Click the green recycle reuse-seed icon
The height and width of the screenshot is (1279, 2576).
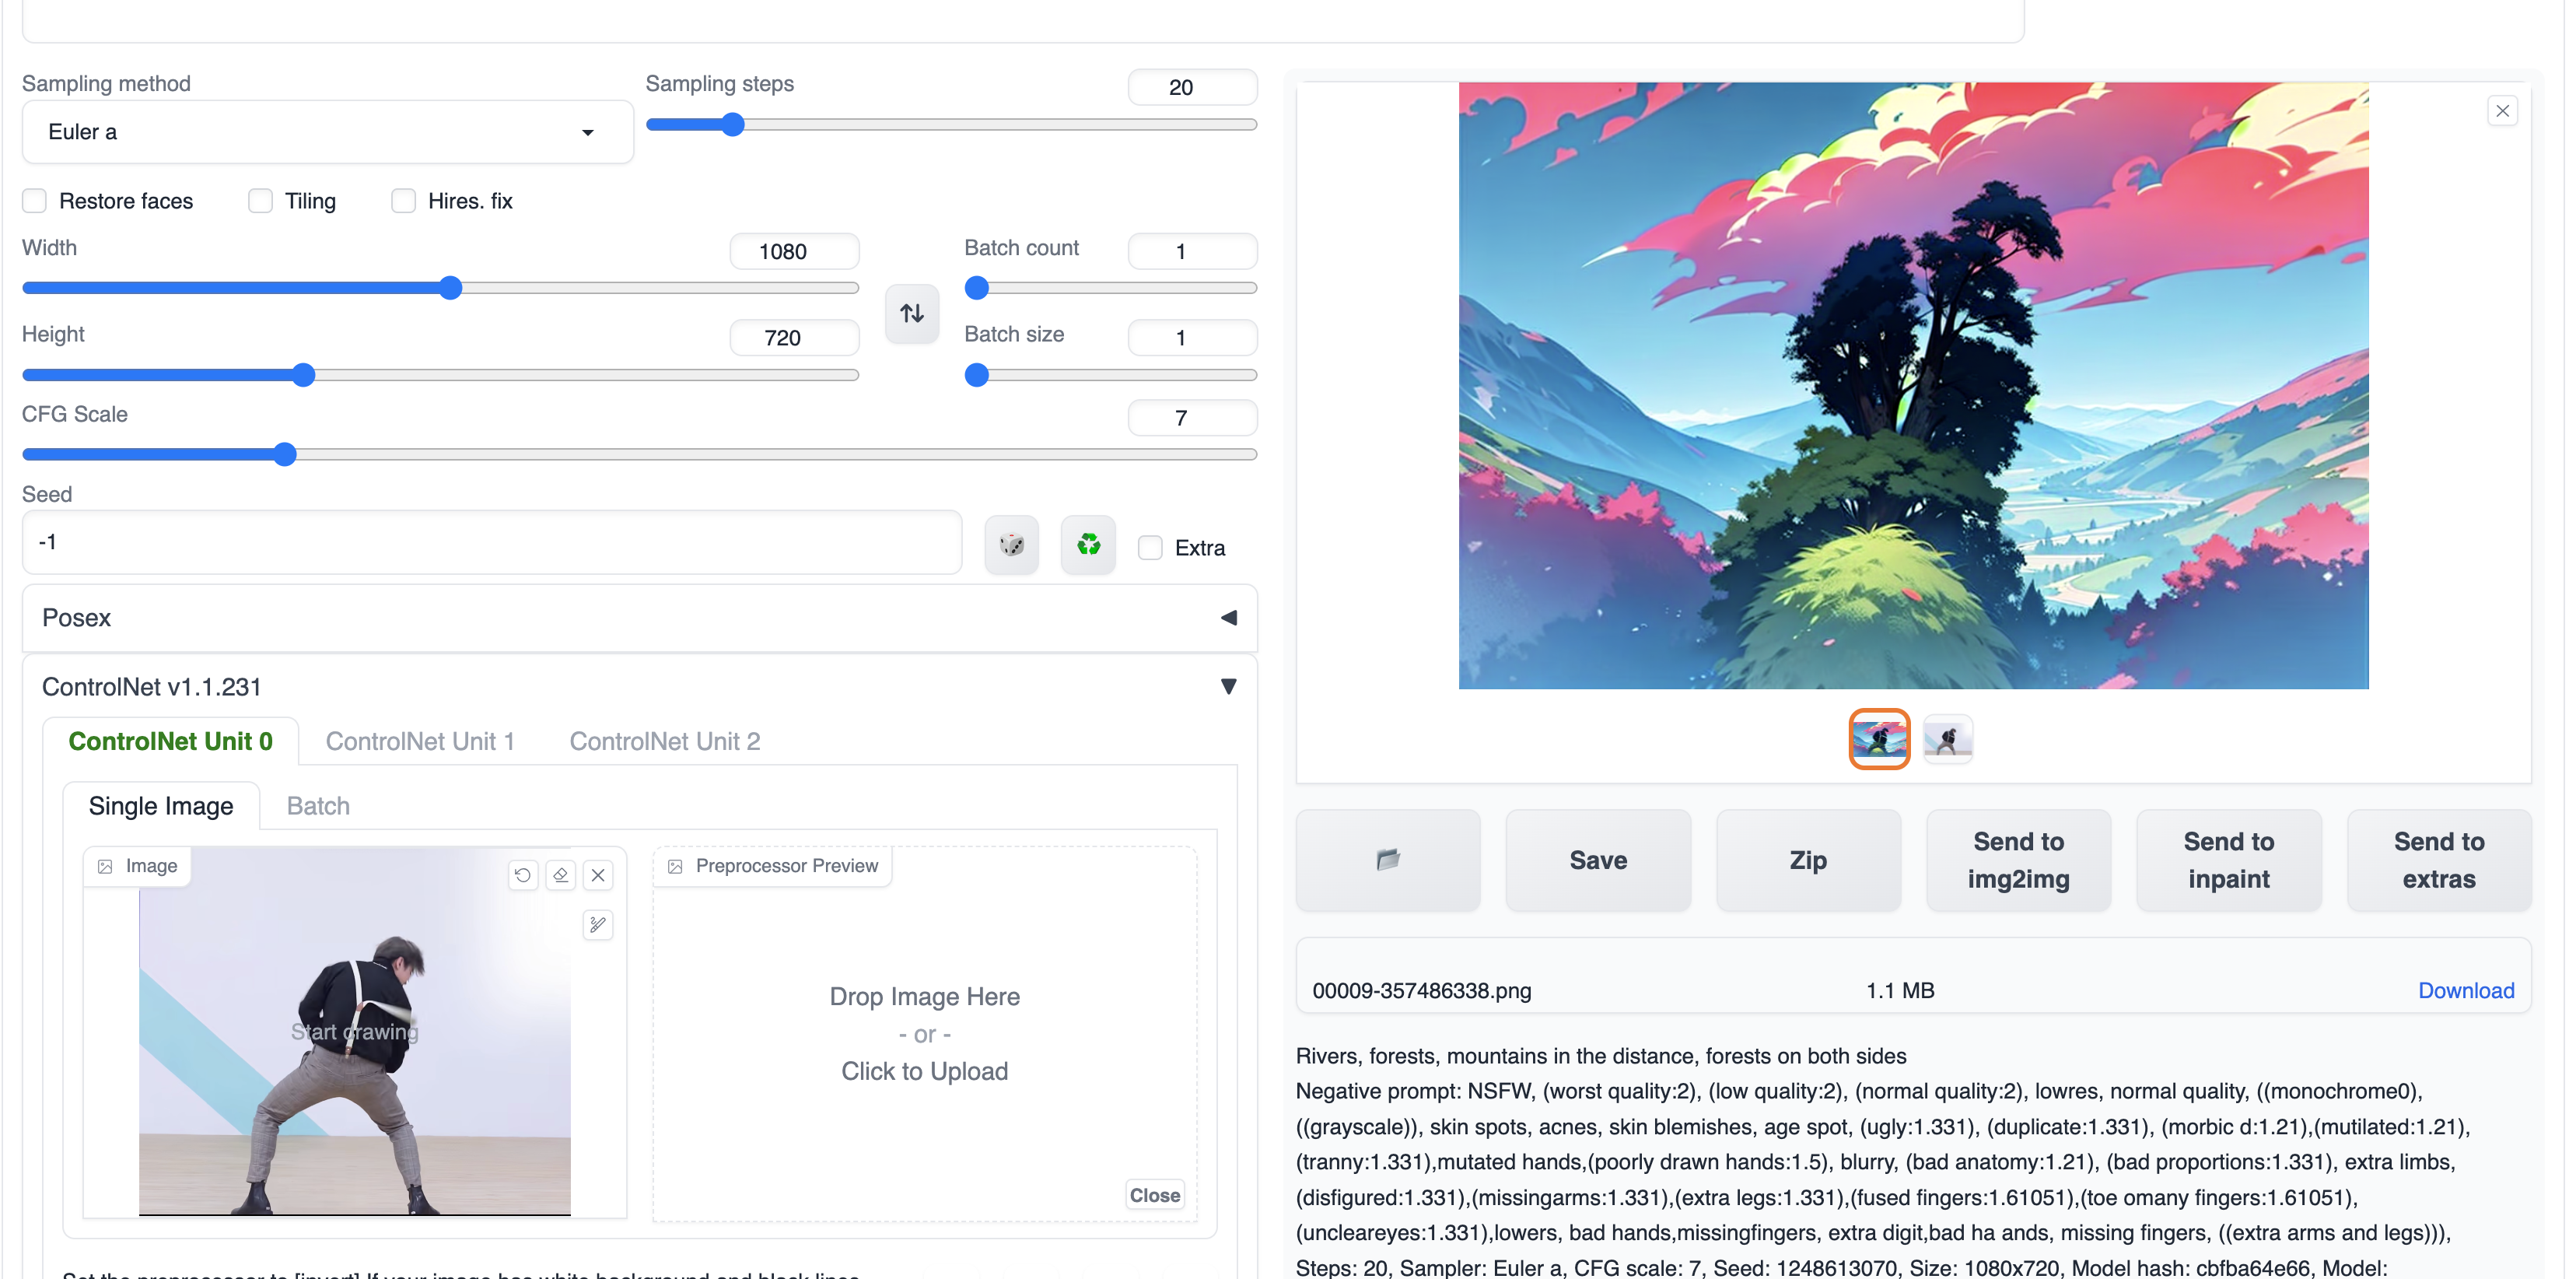coord(1088,545)
